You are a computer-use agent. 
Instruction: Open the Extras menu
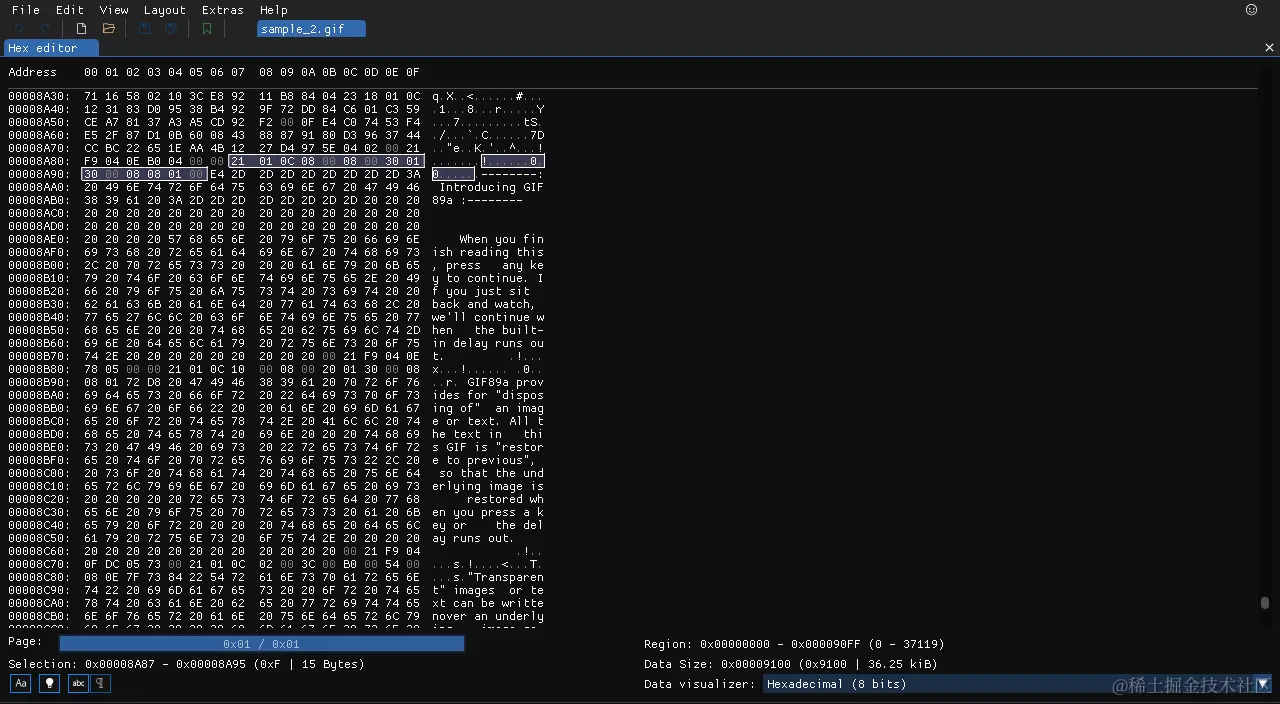coord(222,10)
